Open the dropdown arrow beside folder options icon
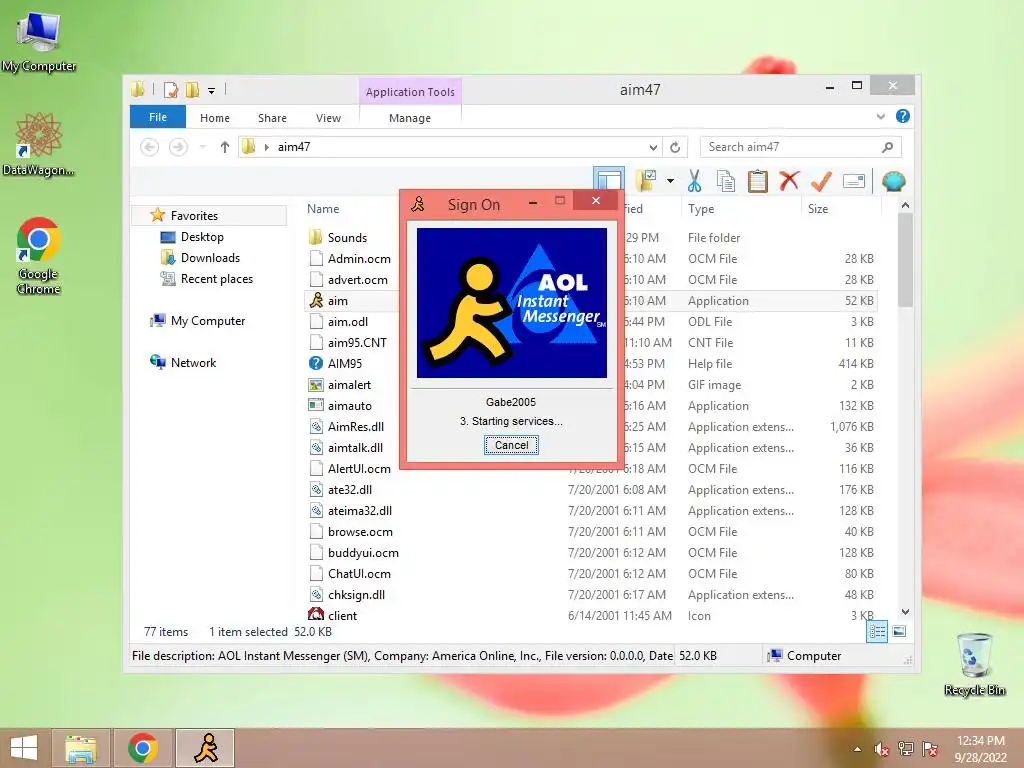Image resolution: width=1024 pixels, height=768 pixels. pos(671,181)
